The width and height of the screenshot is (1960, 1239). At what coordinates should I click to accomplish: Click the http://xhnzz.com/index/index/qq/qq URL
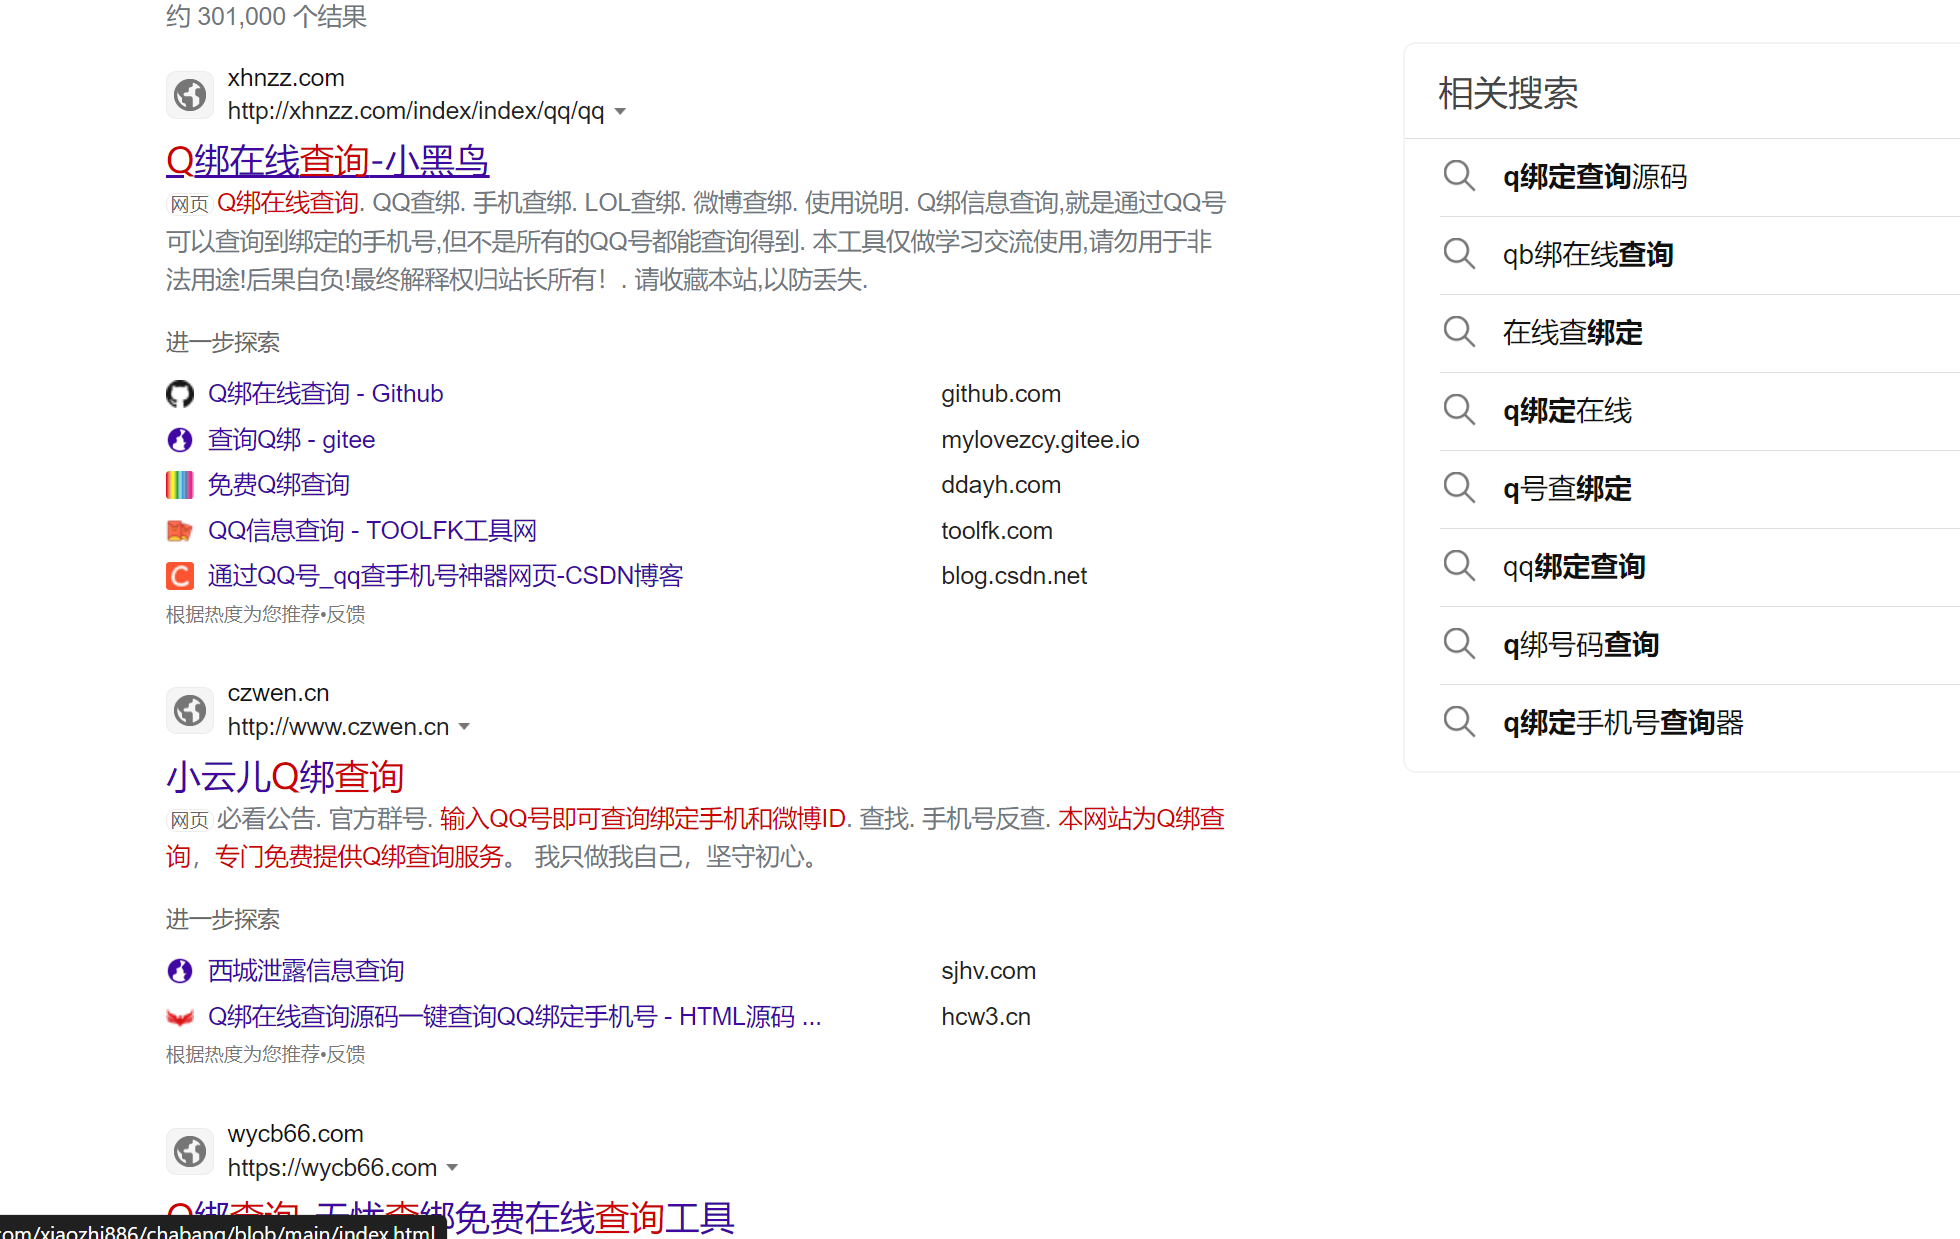[416, 111]
